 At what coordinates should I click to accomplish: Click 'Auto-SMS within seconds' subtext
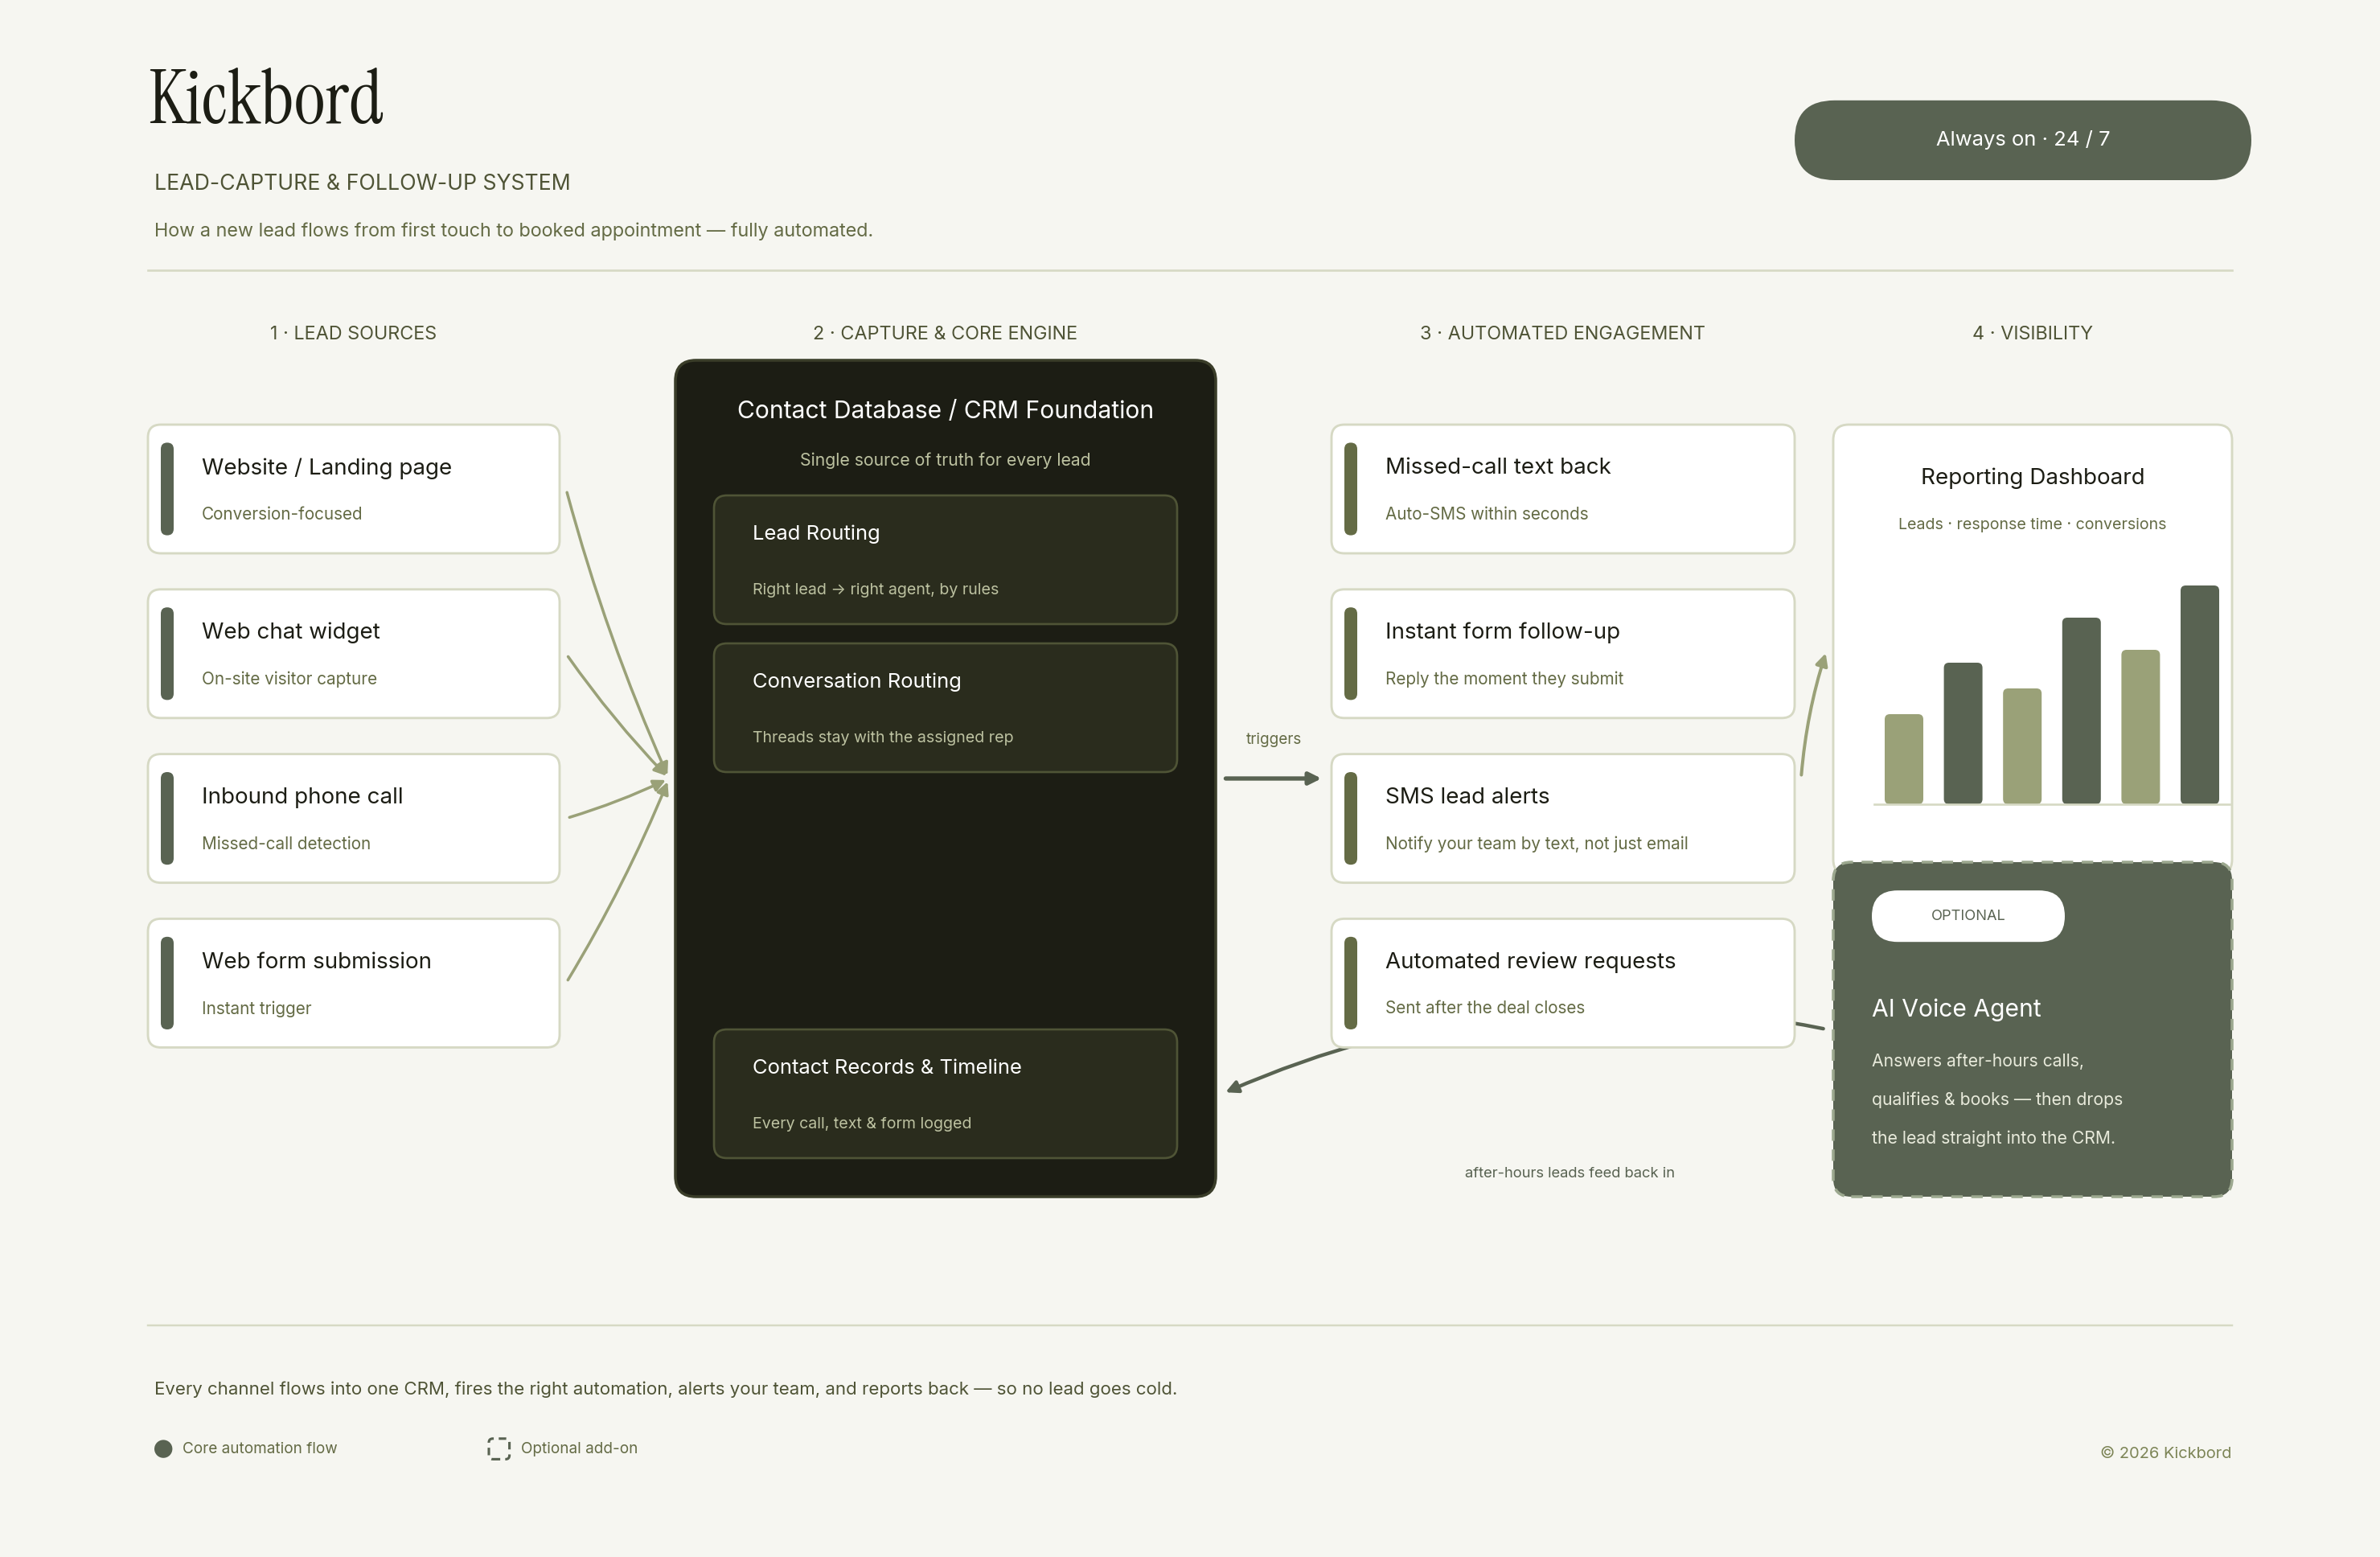pos(1486,514)
